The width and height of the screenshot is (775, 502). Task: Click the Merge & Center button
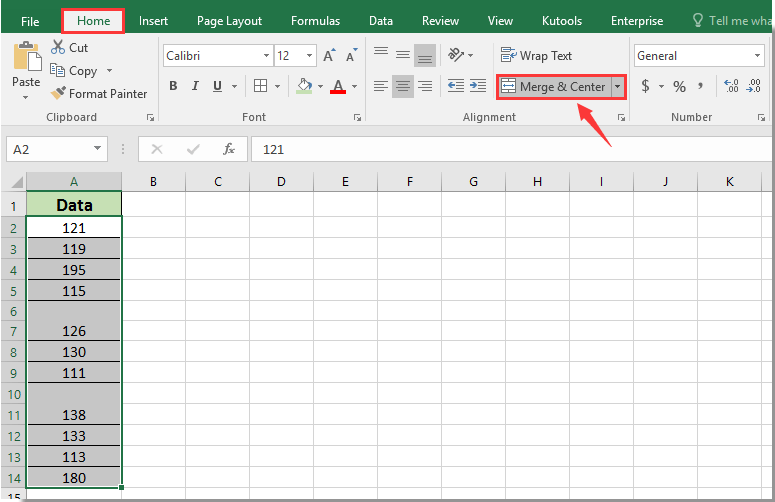(x=554, y=87)
